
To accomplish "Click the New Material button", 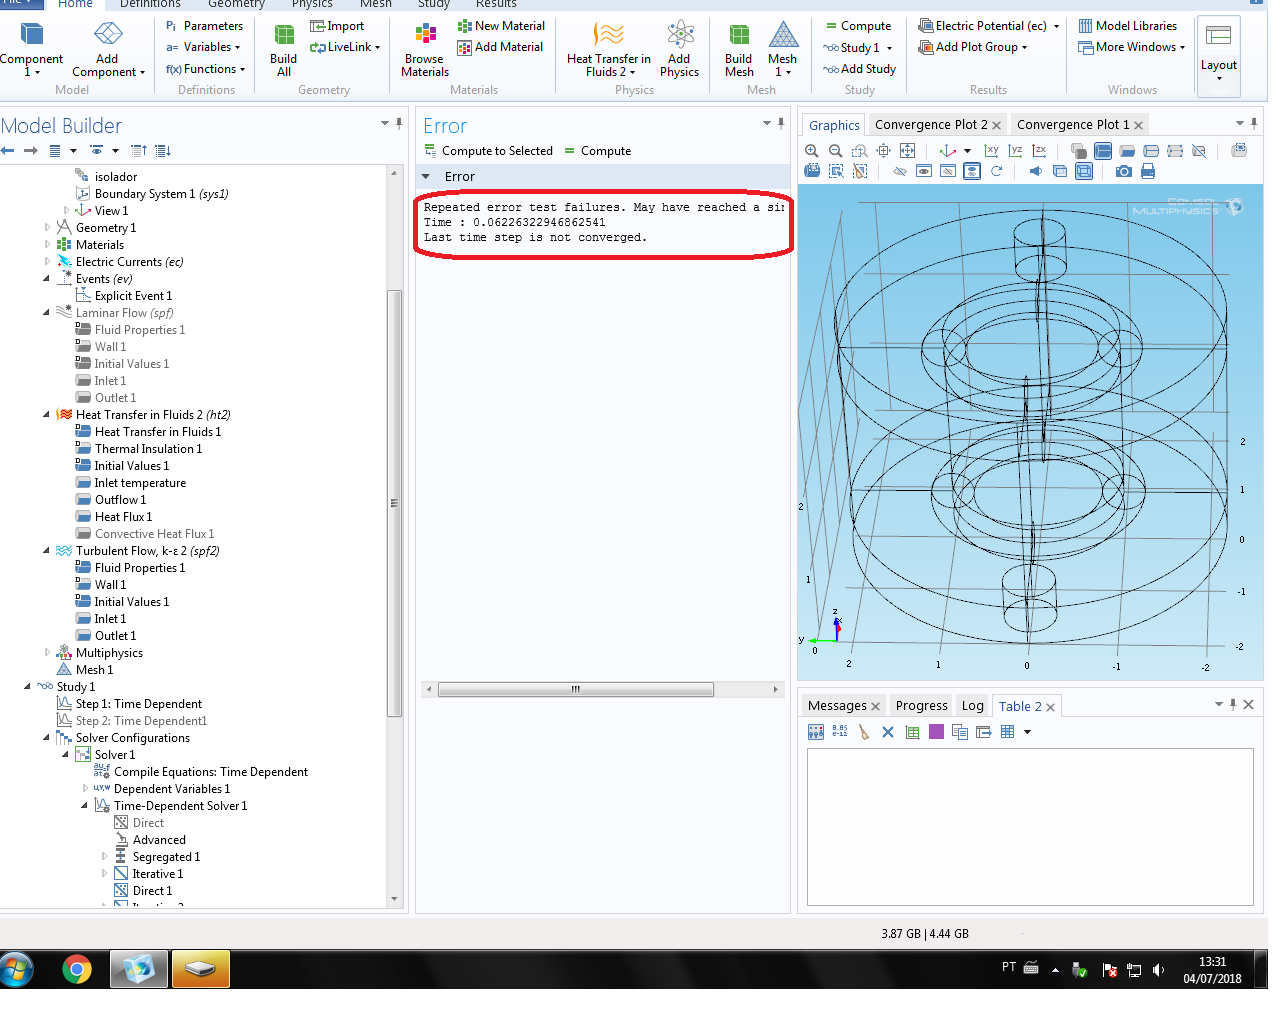I will (x=501, y=26).
